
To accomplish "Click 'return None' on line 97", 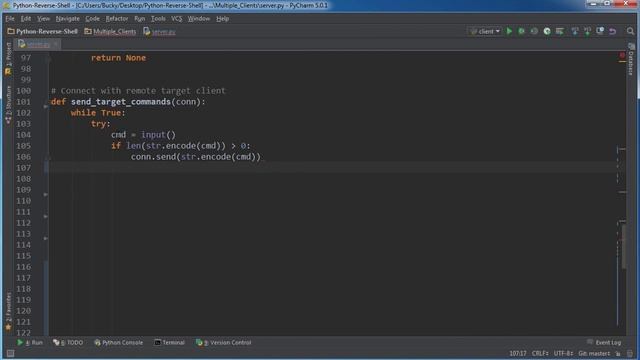I will coord(118,58).
